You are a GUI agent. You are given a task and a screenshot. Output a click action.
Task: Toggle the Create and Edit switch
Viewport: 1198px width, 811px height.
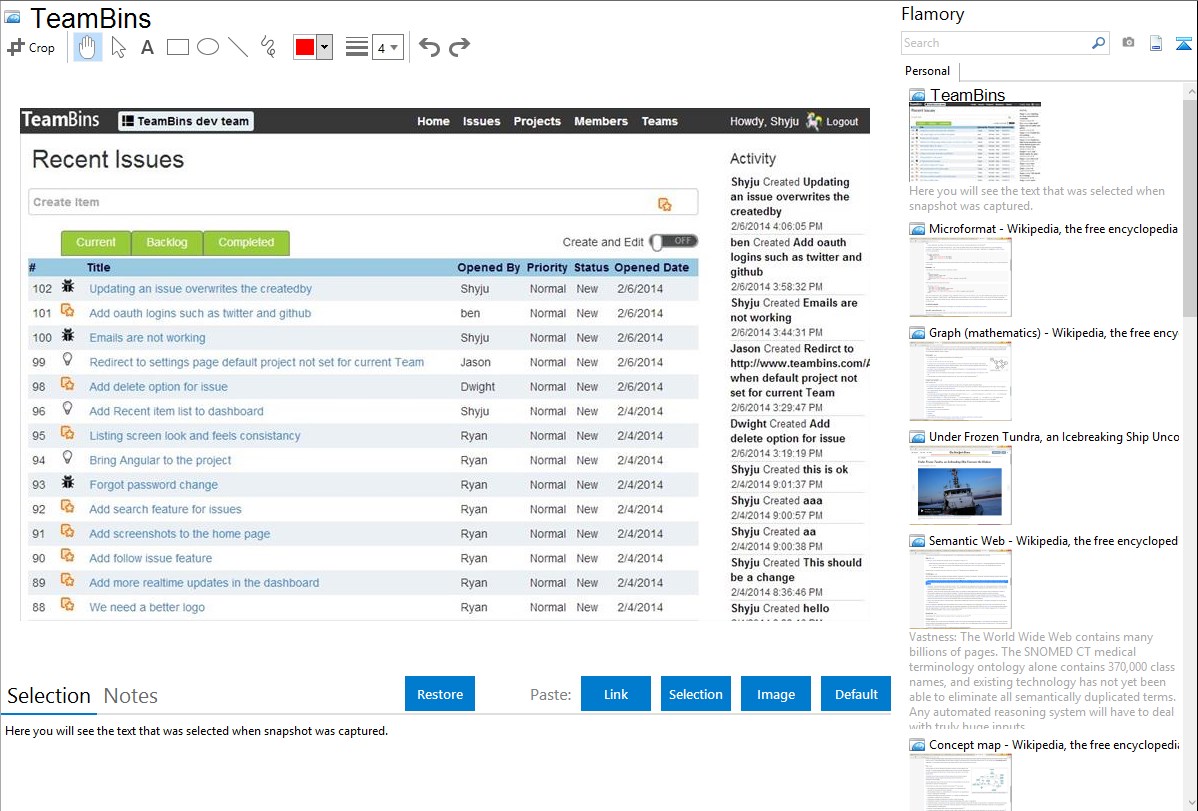point(674,241)
